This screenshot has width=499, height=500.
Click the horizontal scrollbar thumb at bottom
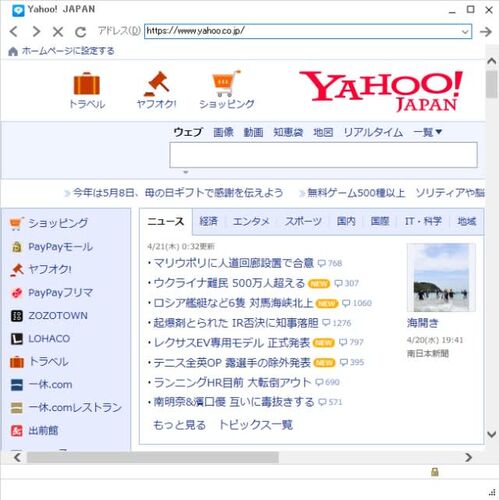coord(153,457)
